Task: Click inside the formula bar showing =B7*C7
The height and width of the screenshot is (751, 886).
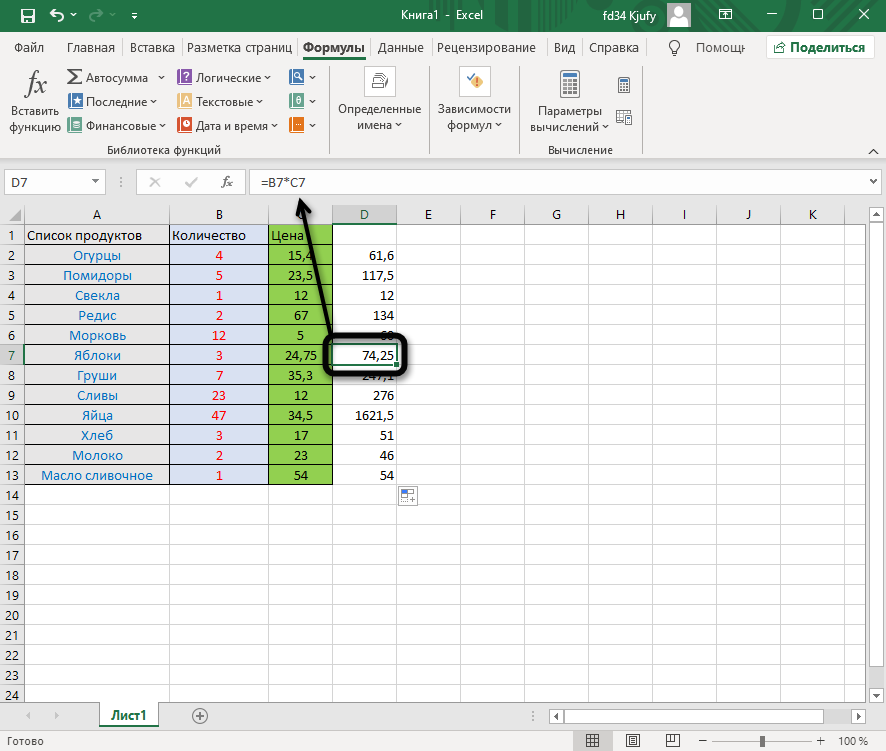Action: [x=560, y=182]
